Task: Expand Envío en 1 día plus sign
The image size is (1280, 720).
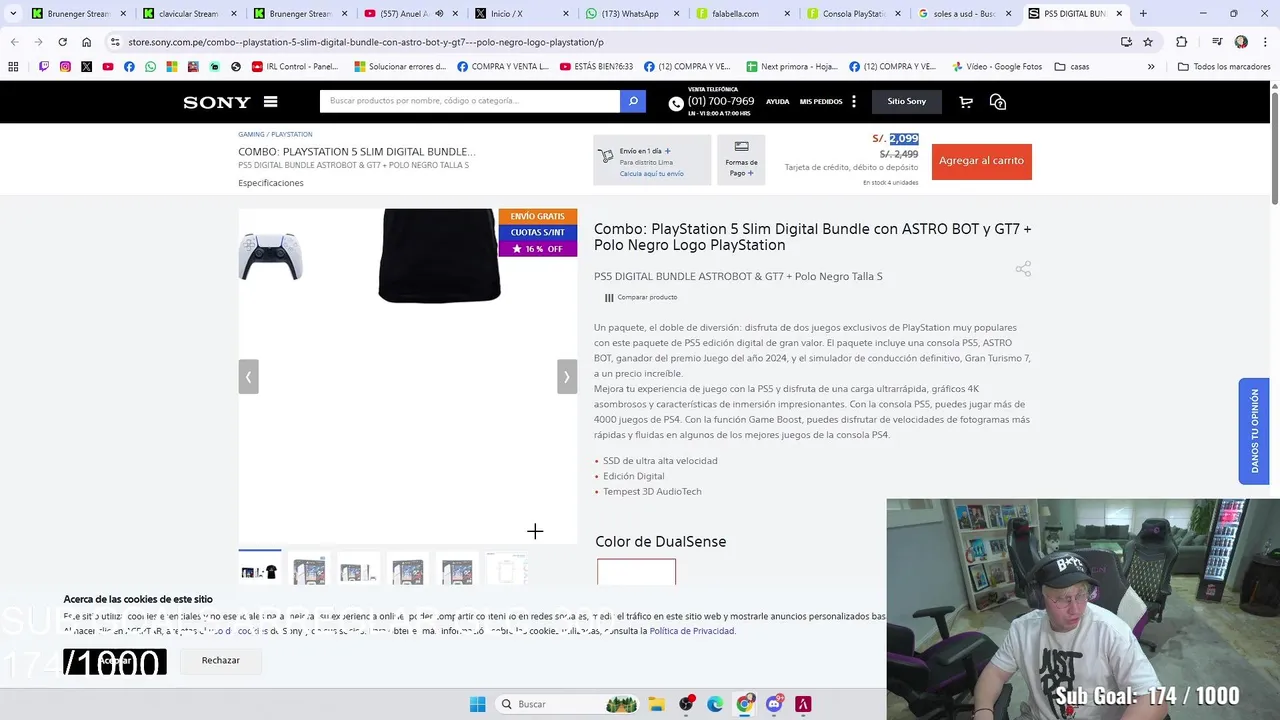Action: click(x=667, y=151)
